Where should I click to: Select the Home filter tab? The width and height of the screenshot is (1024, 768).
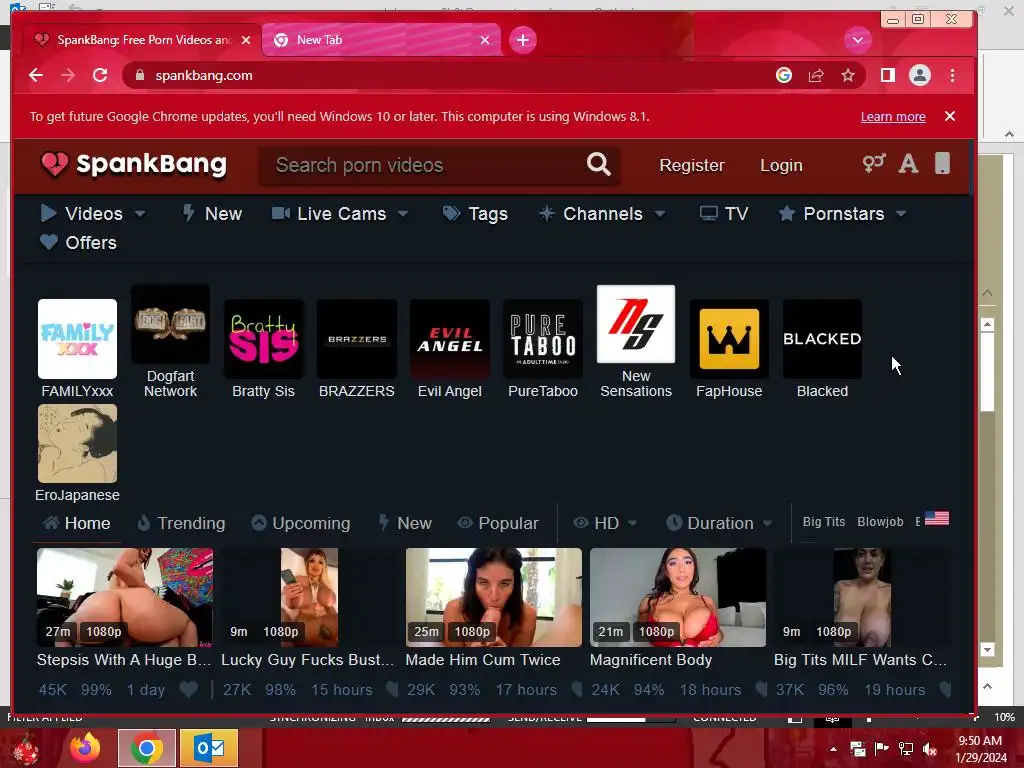76,523
